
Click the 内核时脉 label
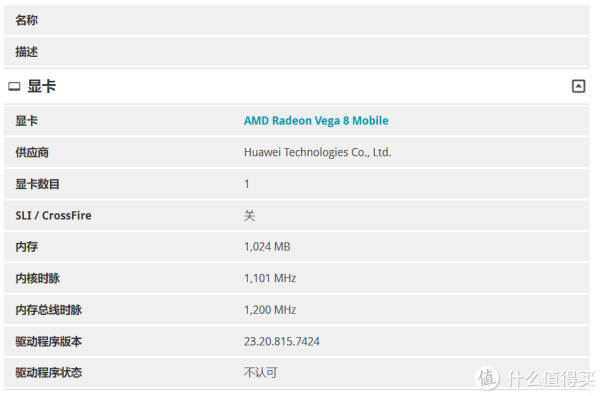tap(38, 278)
